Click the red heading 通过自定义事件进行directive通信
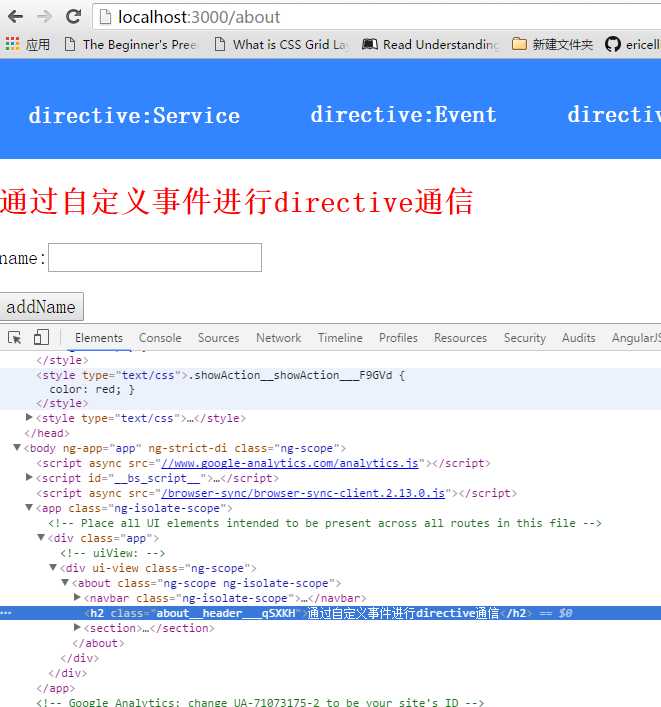Image resolution: width=661 pixels, height=707 pixels. tap(236, 201)
